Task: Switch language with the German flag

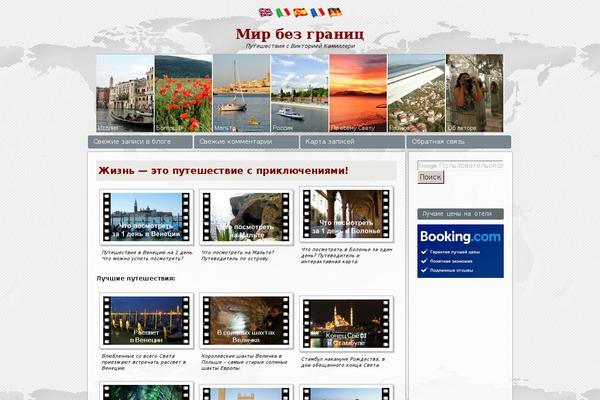Action: [334, 12]
